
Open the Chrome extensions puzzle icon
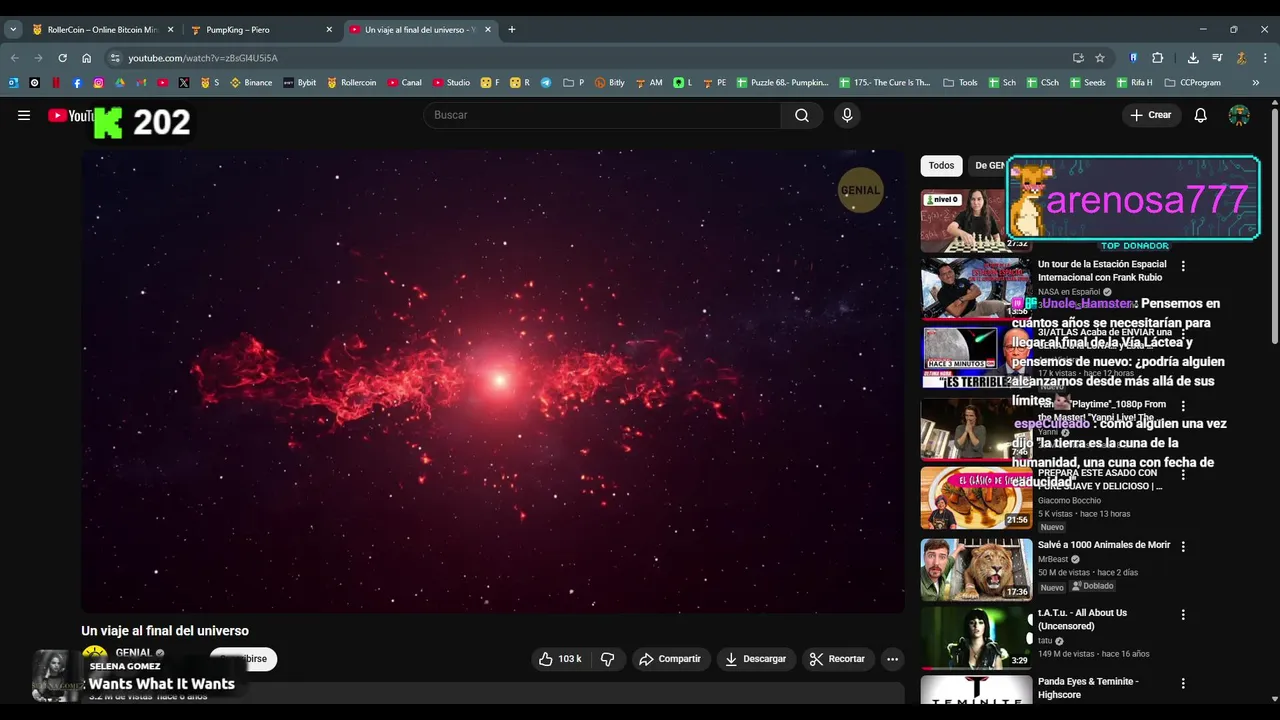[x=1158, y=58]
